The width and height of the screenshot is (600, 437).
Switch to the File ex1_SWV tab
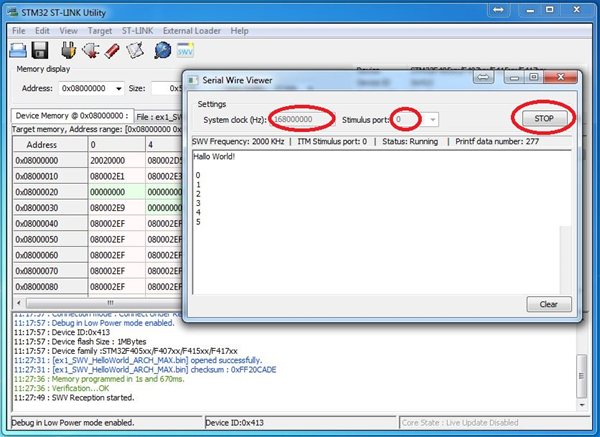(x=158, y=117)
